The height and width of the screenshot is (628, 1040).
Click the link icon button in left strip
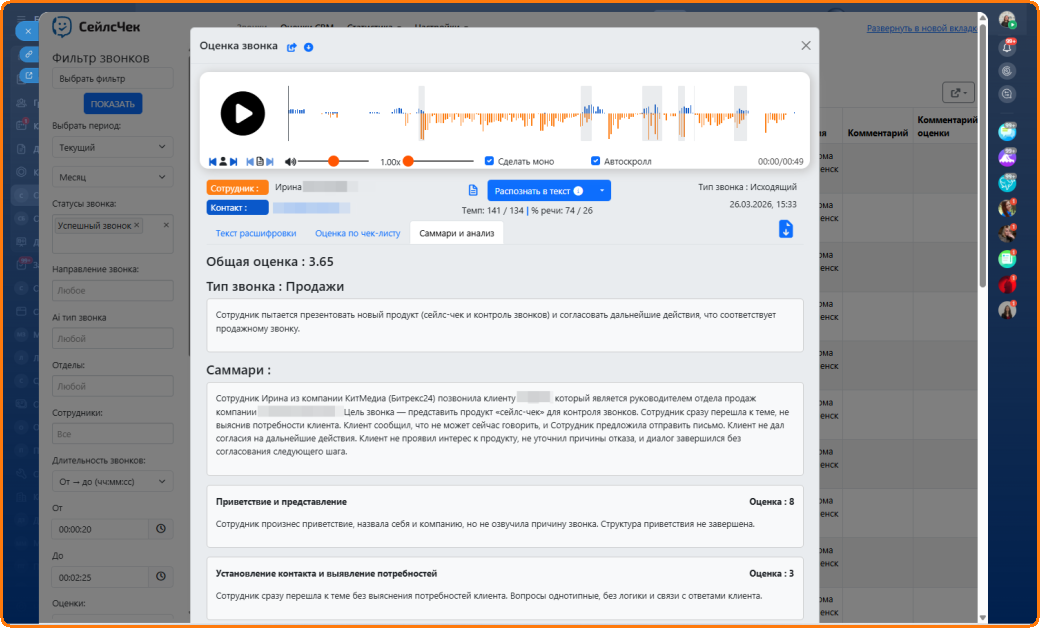[x=29, y=54]
